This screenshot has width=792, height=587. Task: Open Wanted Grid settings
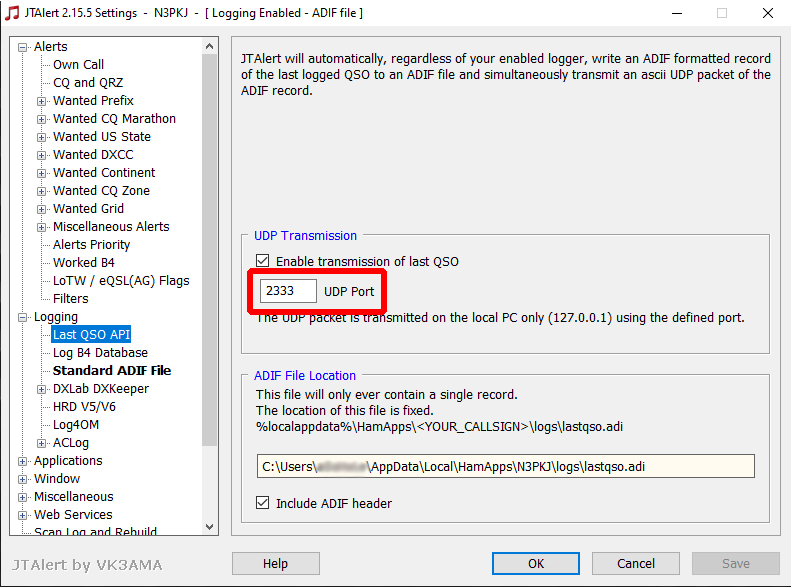tap(88, 209)
